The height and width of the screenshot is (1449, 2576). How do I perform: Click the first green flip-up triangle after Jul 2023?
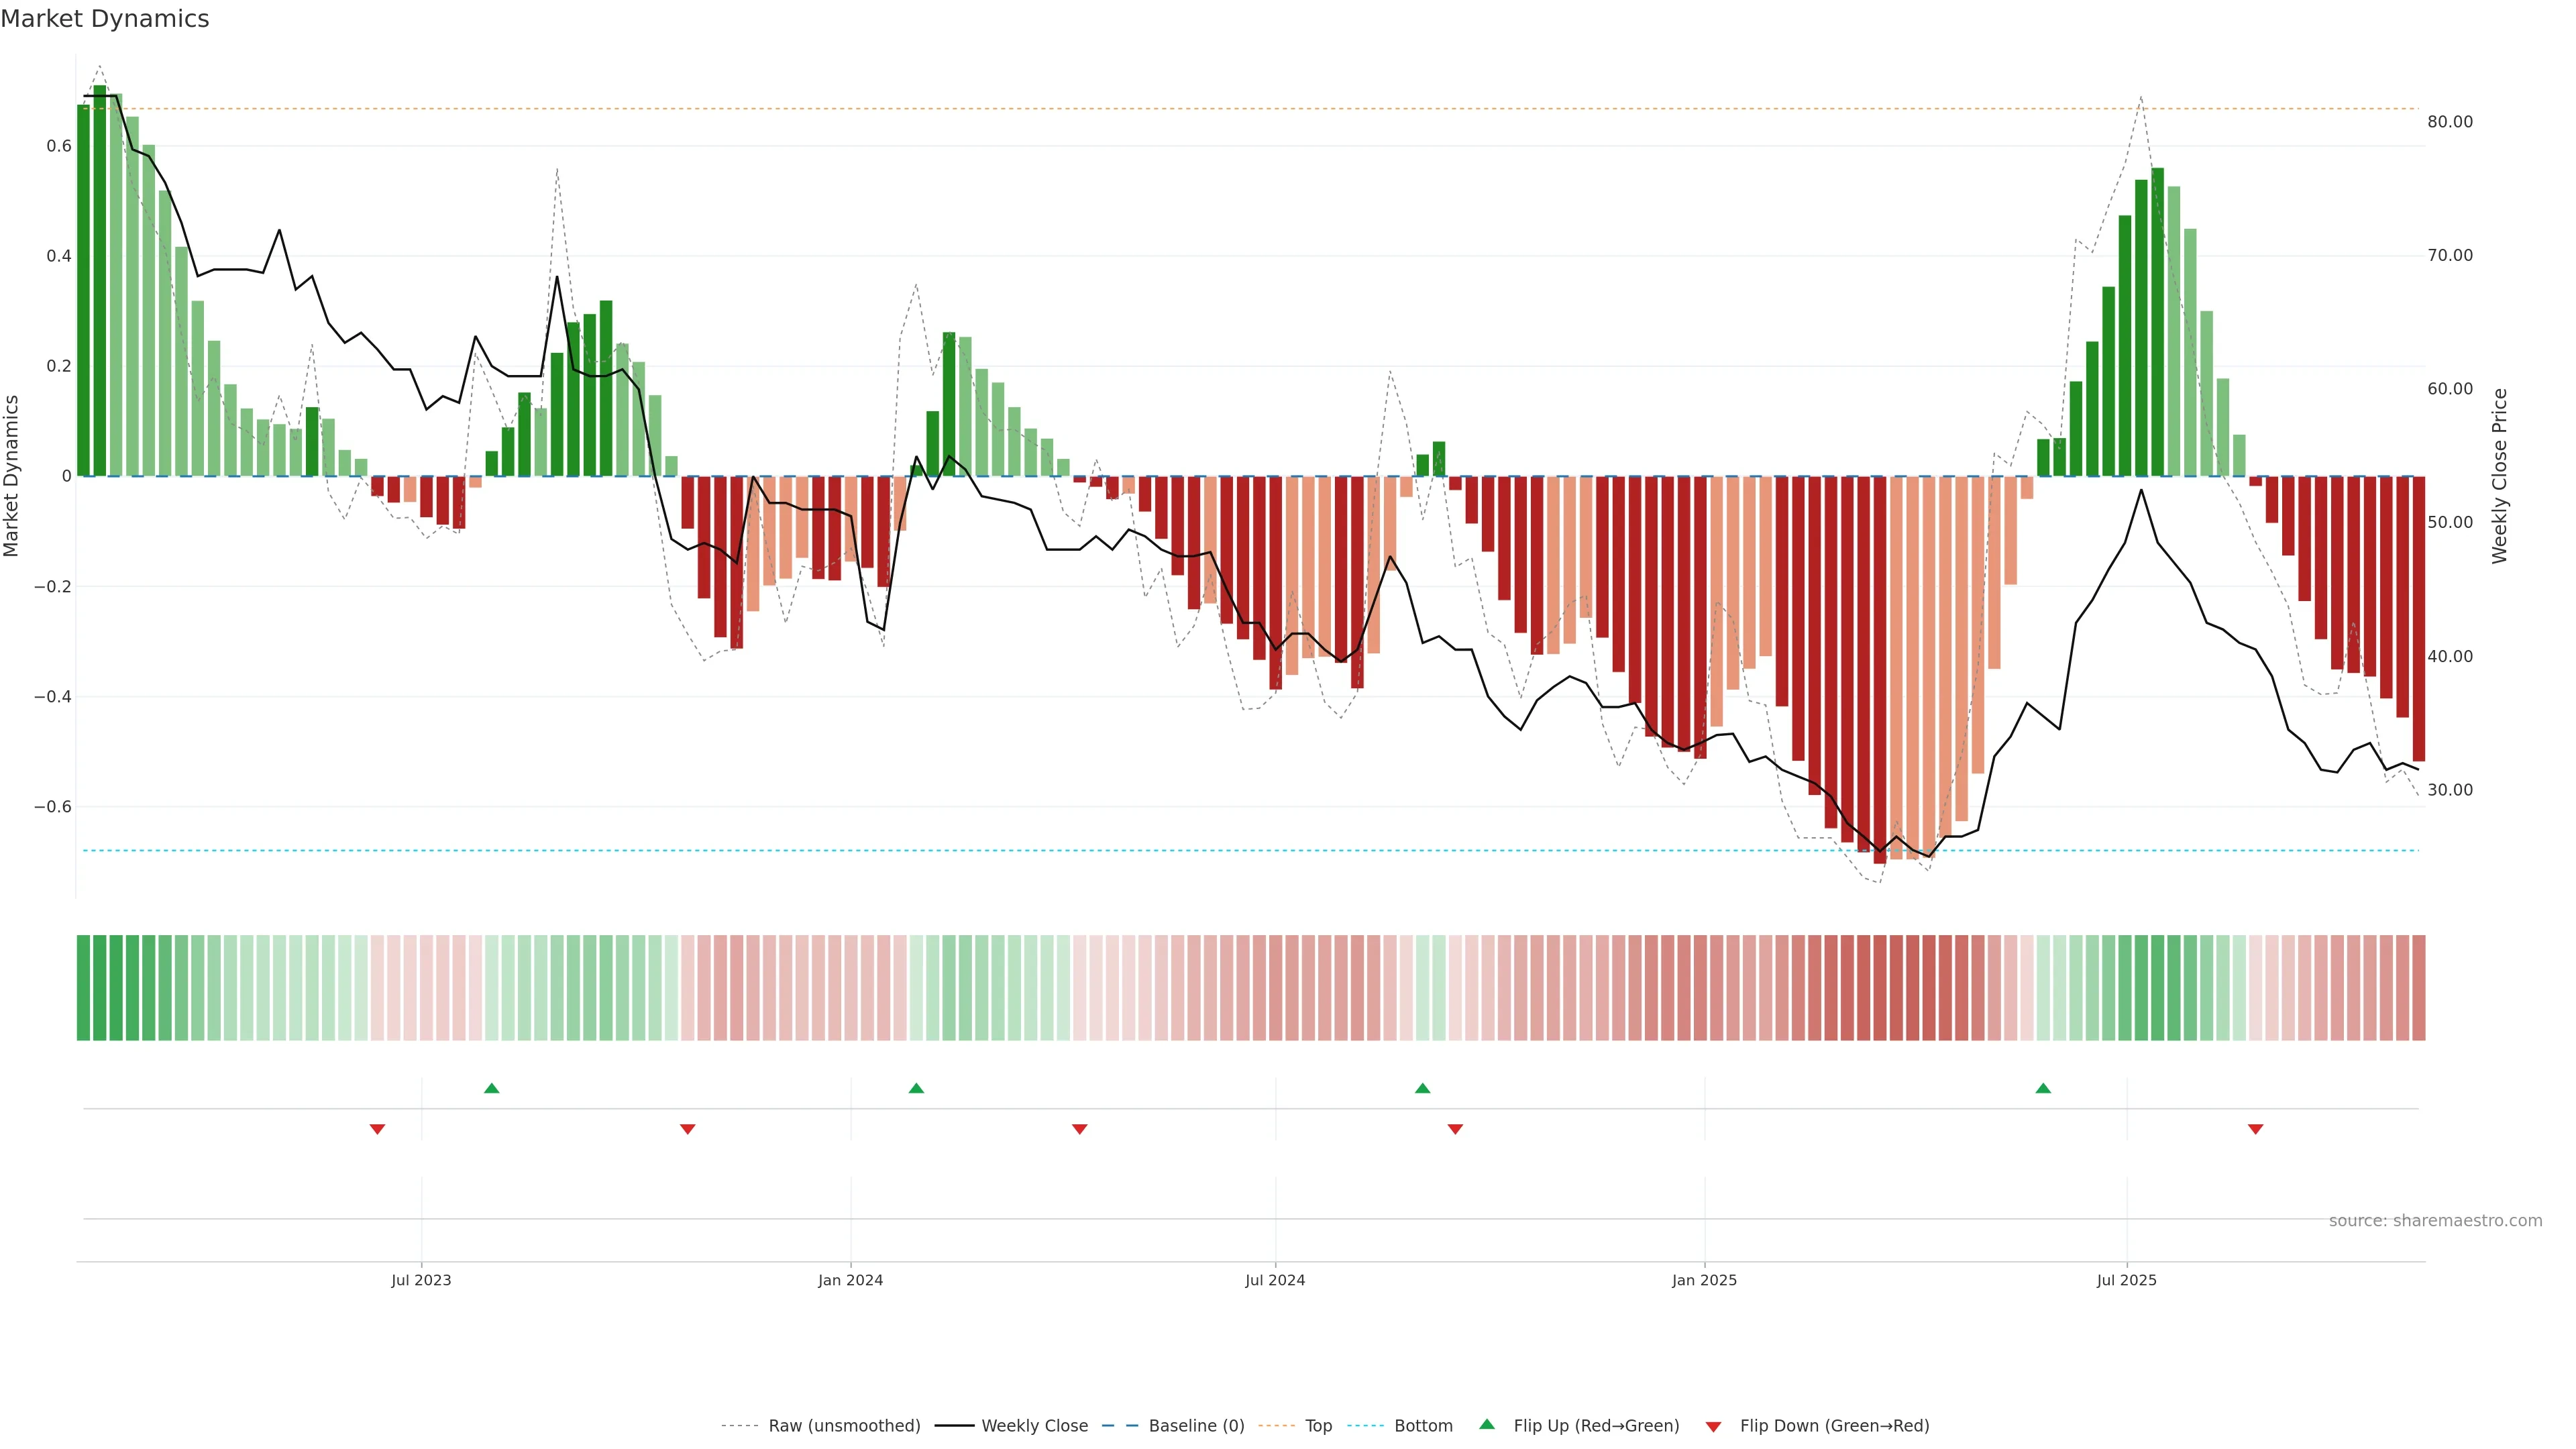click(x=491, y=1088)
